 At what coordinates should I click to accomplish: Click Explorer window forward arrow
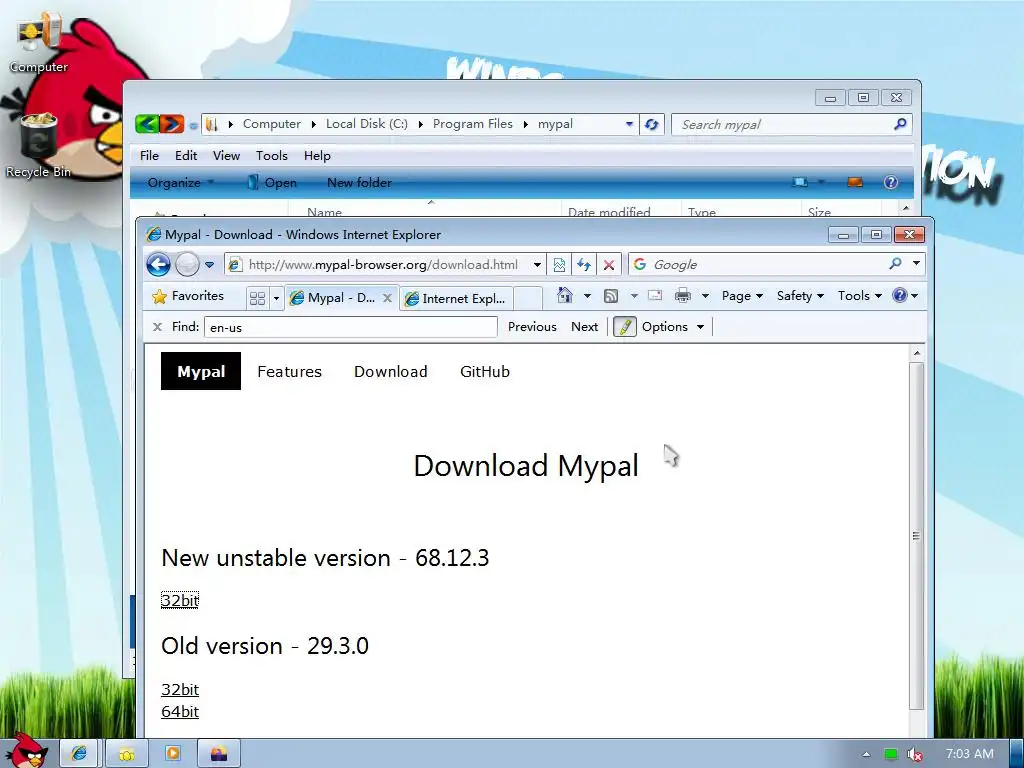point(172,123)
